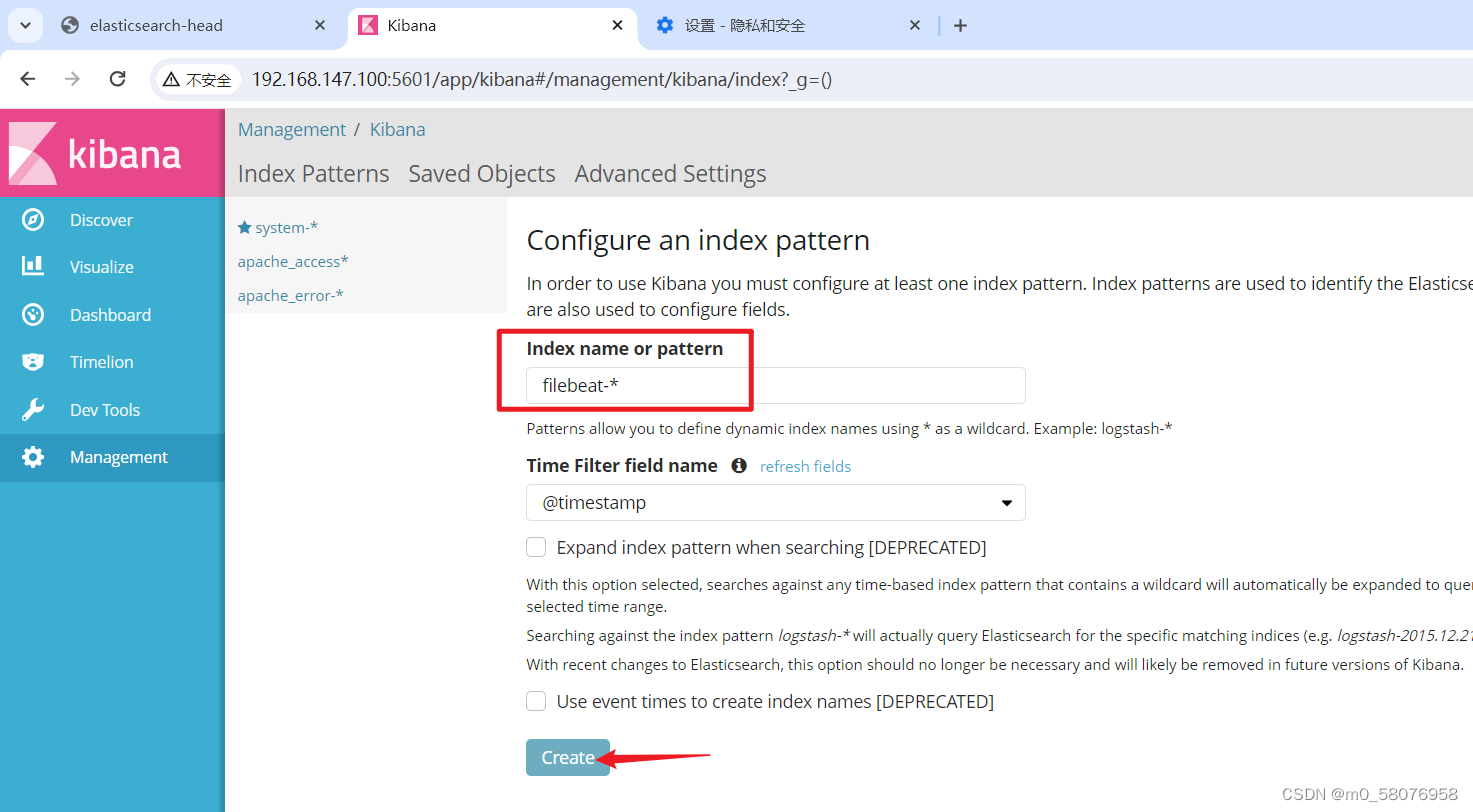Close the settings privacy tab
Viewport: 1473px width, 812px height.
[915, 26]
